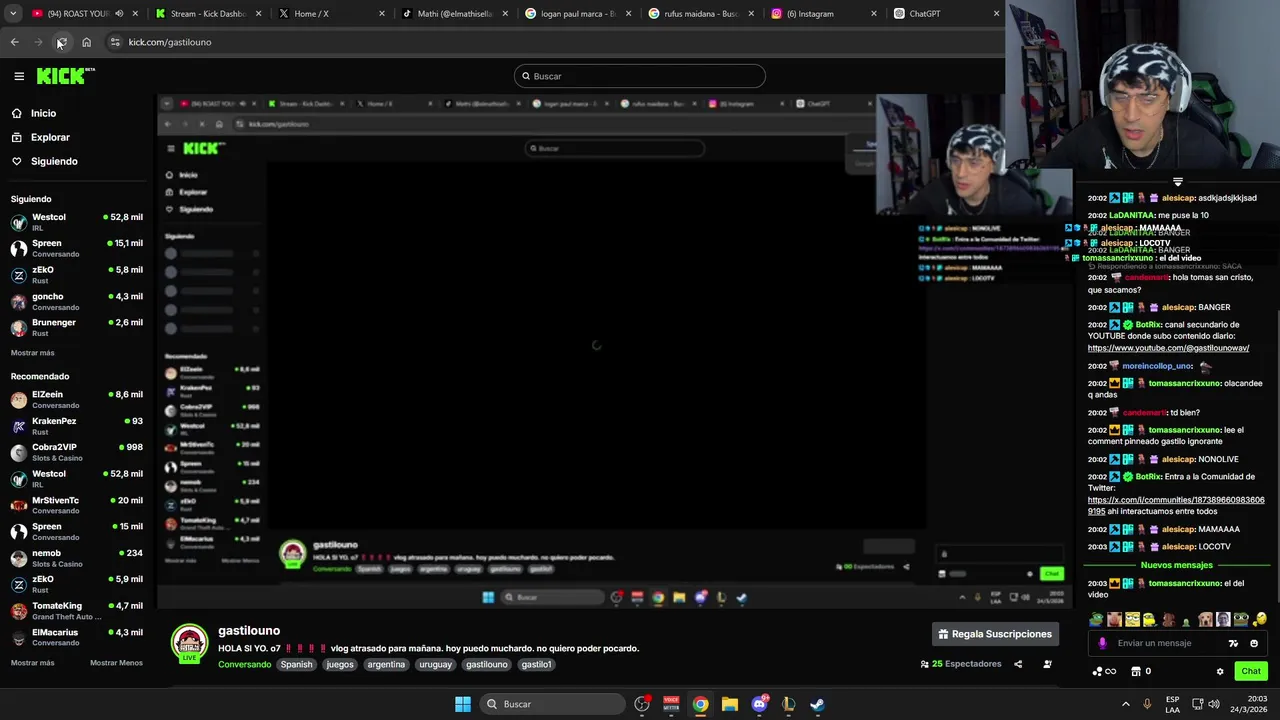The height and width of the screenshot is (720, 1280).
Task: Focus the Kick Buscar search field
Action: 640,76
